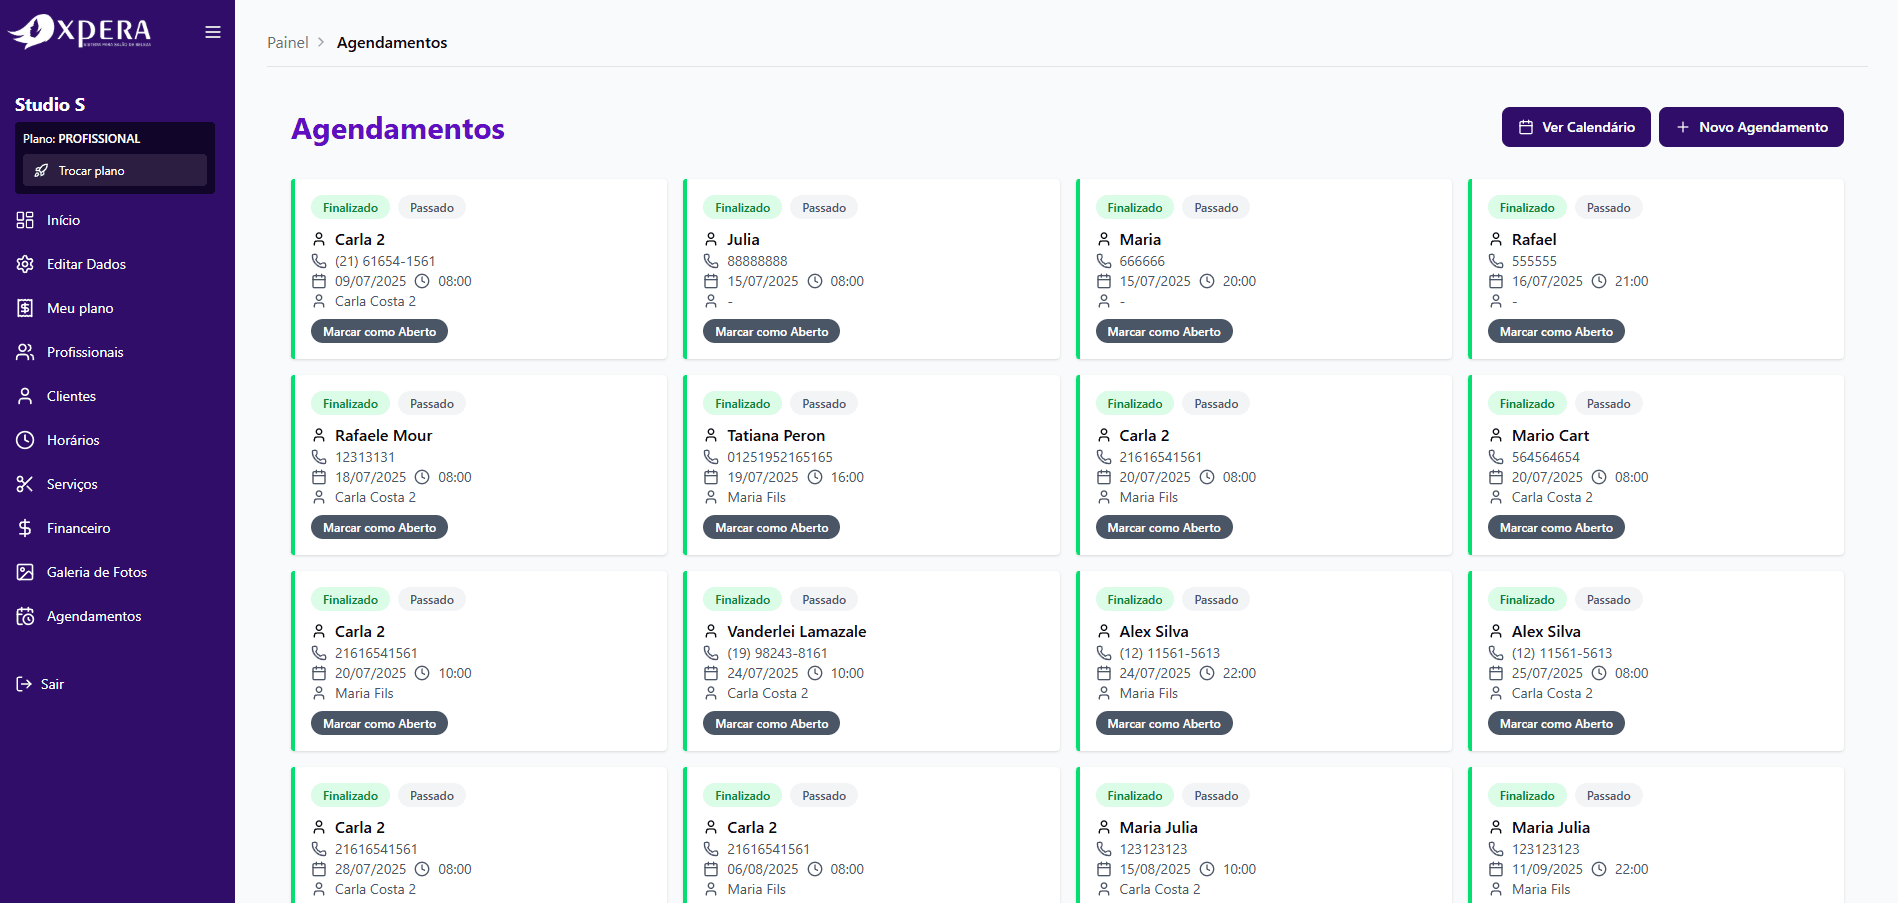Open Início in the sidebar
Image resolution: width=1898 pixels, height=903 pixels.
point(63,220)
